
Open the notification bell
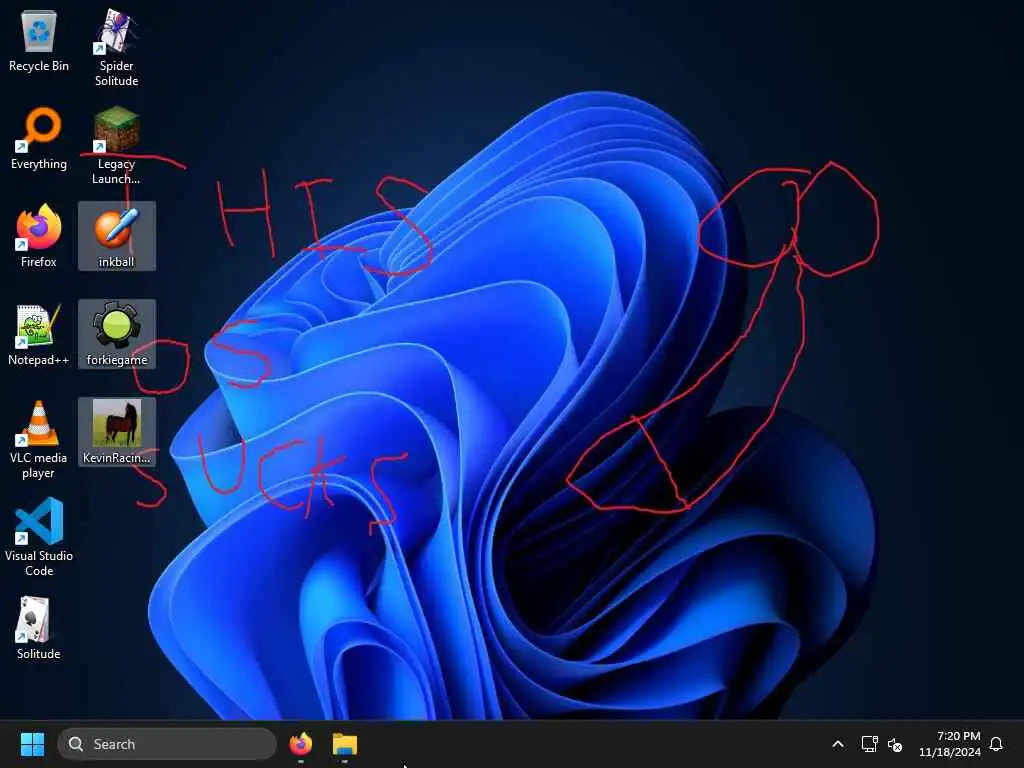pyautogui.click(x=996, y=744)
